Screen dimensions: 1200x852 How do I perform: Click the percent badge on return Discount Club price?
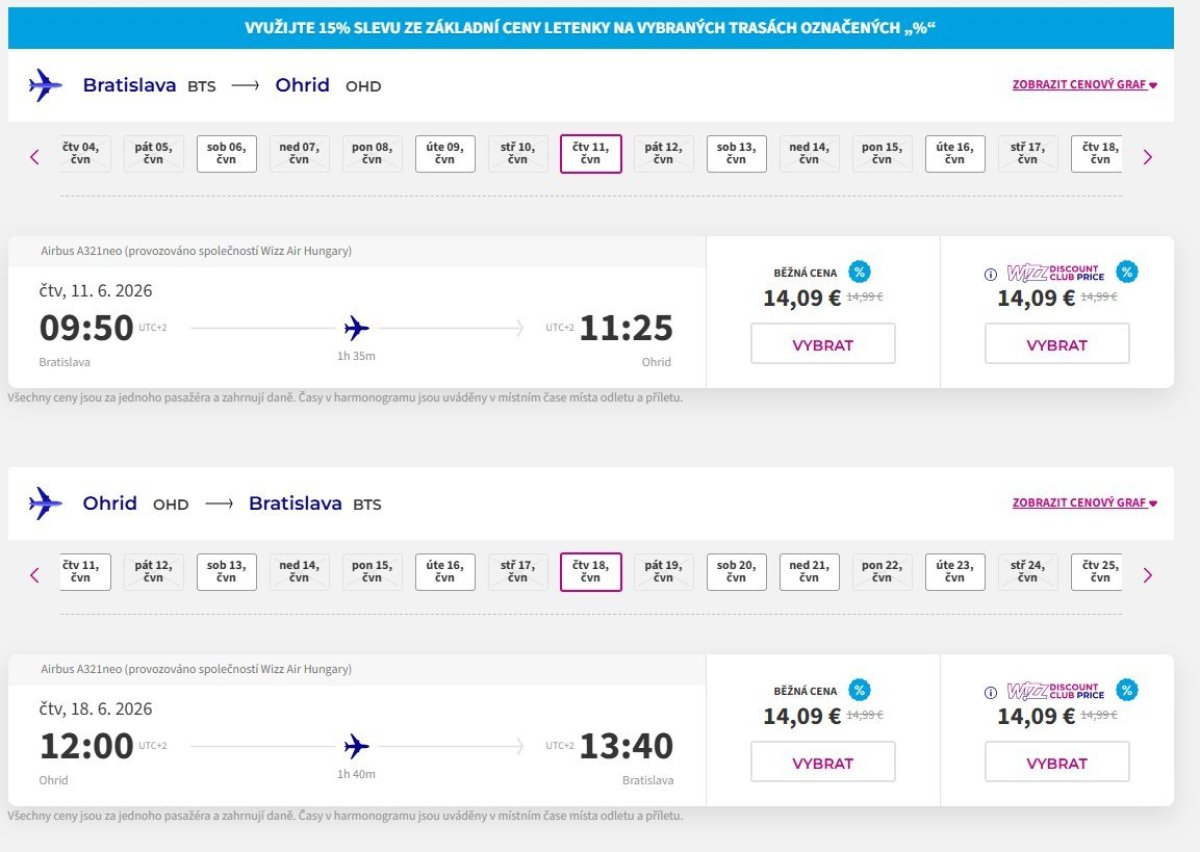[1127, 690]
